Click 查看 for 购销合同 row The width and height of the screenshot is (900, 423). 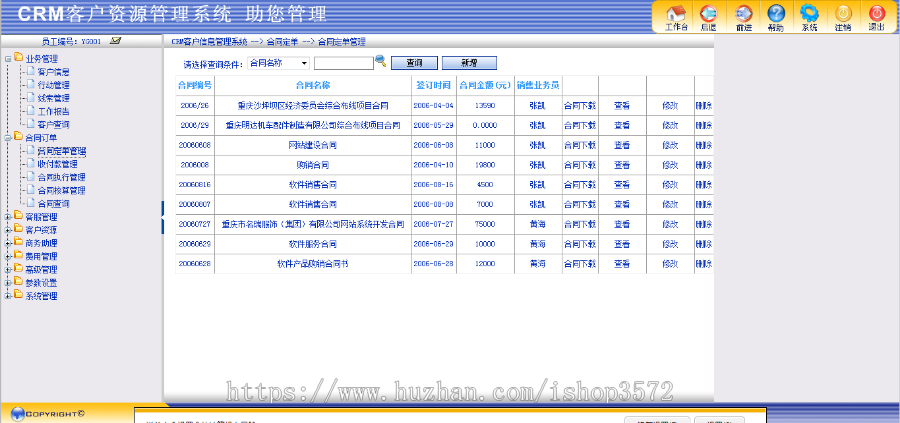[622, 165]
